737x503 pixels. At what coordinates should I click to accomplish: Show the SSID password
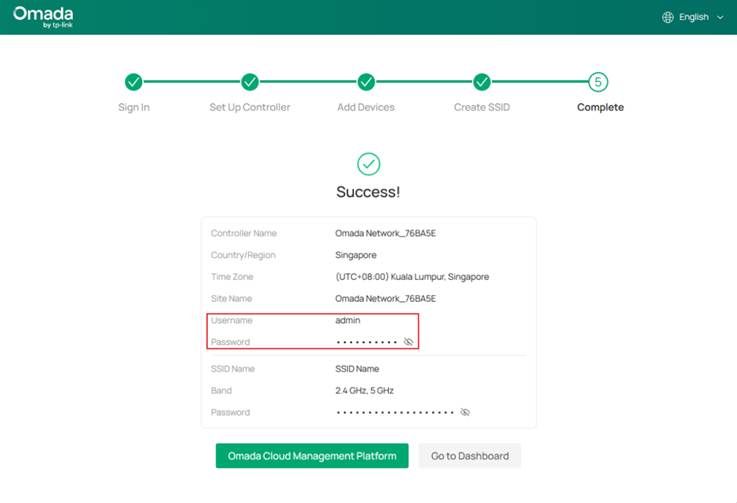(465, 412)
